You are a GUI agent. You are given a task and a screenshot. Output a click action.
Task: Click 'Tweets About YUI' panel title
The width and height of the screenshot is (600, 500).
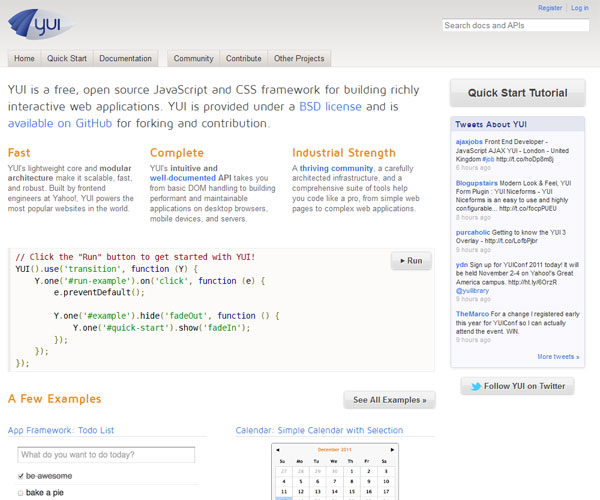491,125
